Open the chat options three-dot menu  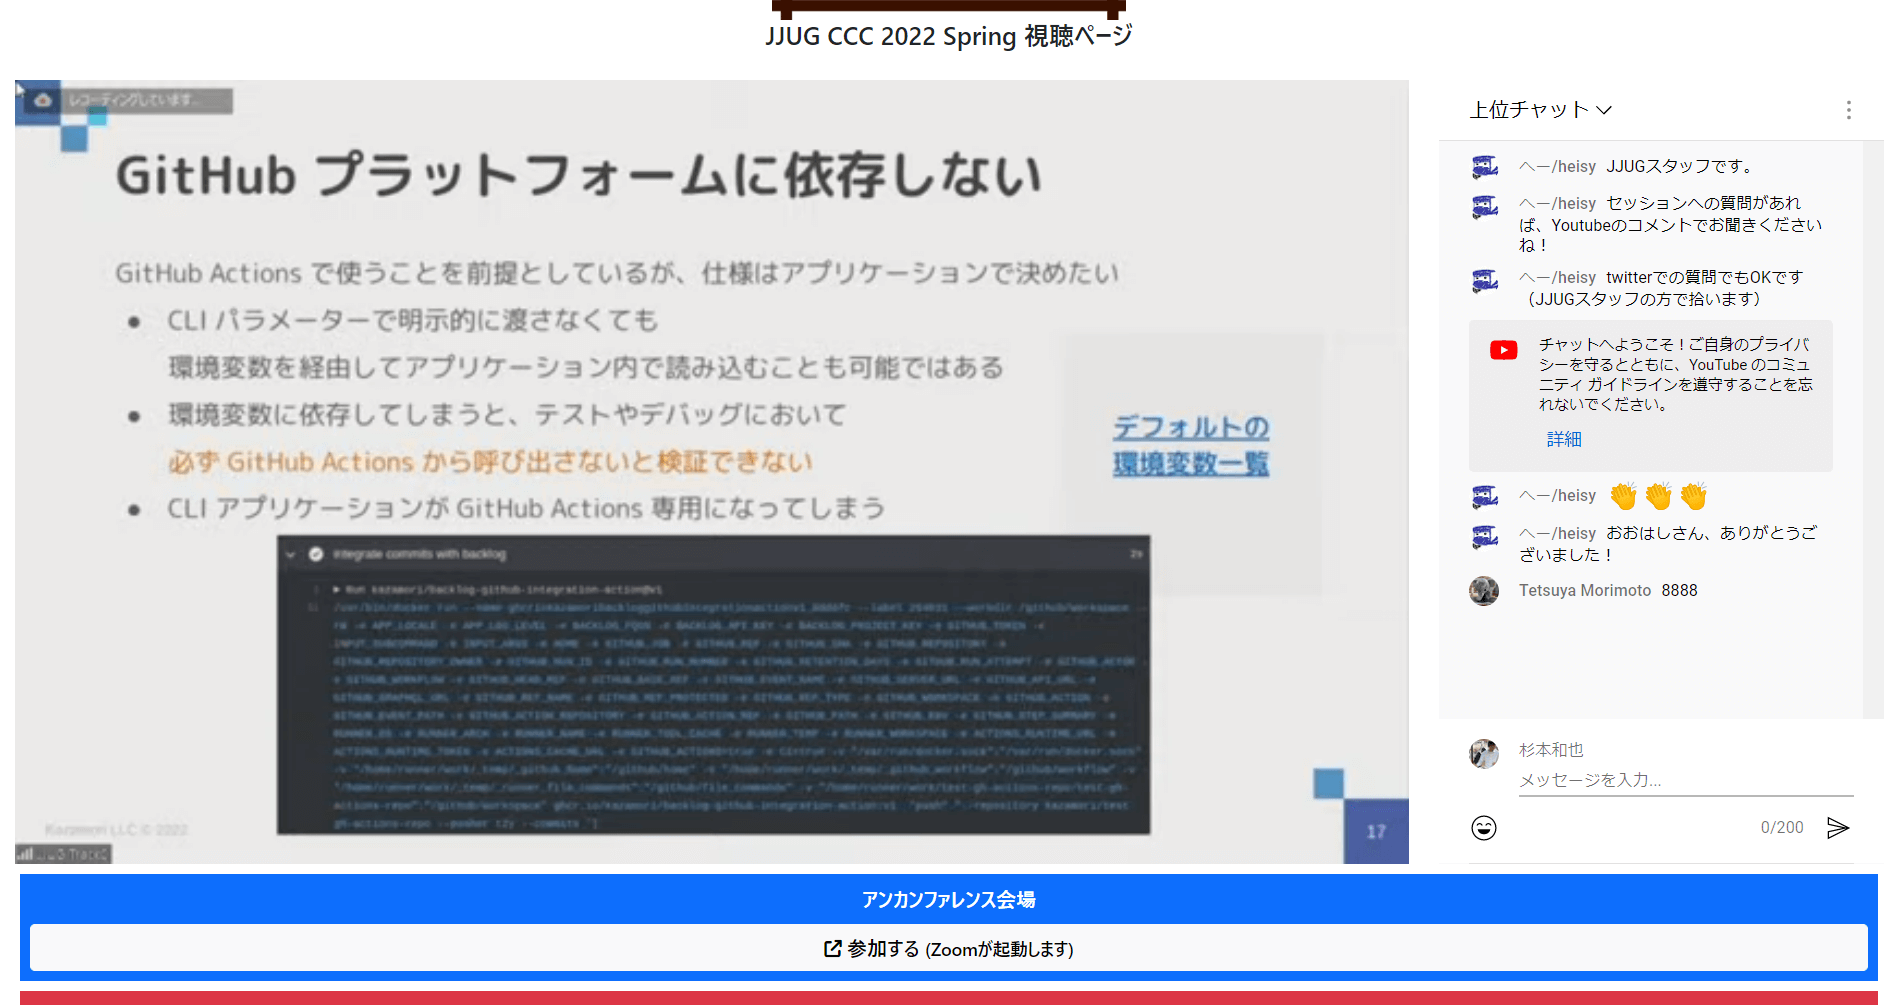point(1848,110)
